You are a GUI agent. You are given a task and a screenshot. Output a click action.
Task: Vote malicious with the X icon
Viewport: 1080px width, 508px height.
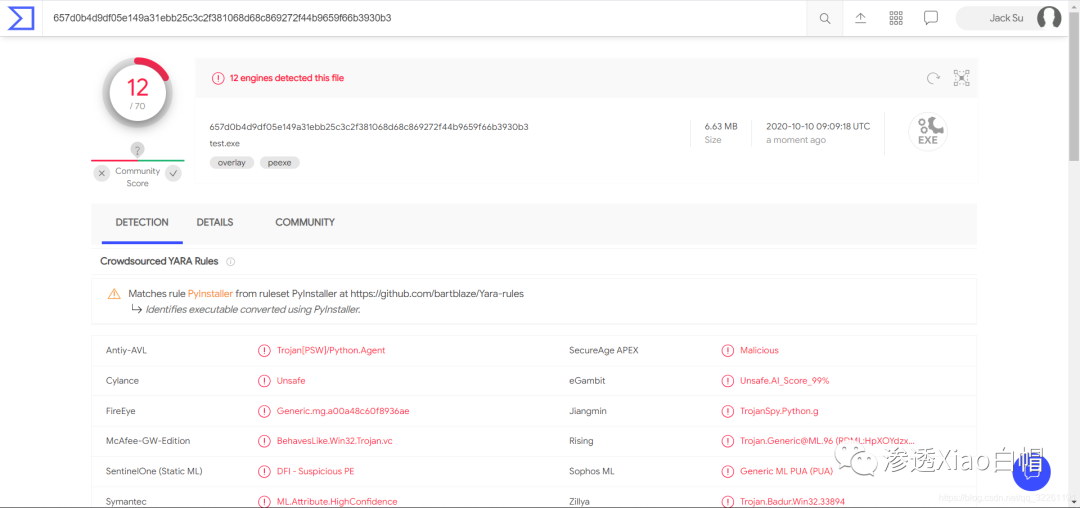point(102,173)
